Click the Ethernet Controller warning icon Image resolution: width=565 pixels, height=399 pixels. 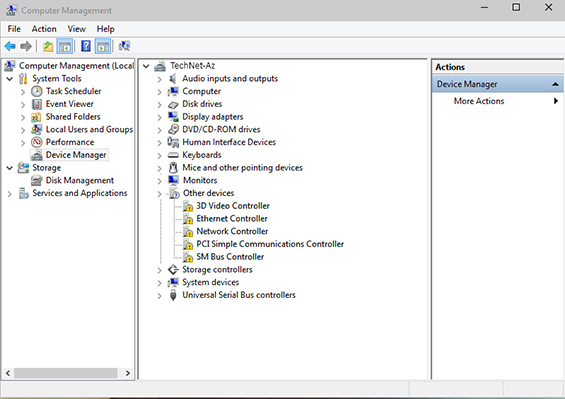click(188, 219)
